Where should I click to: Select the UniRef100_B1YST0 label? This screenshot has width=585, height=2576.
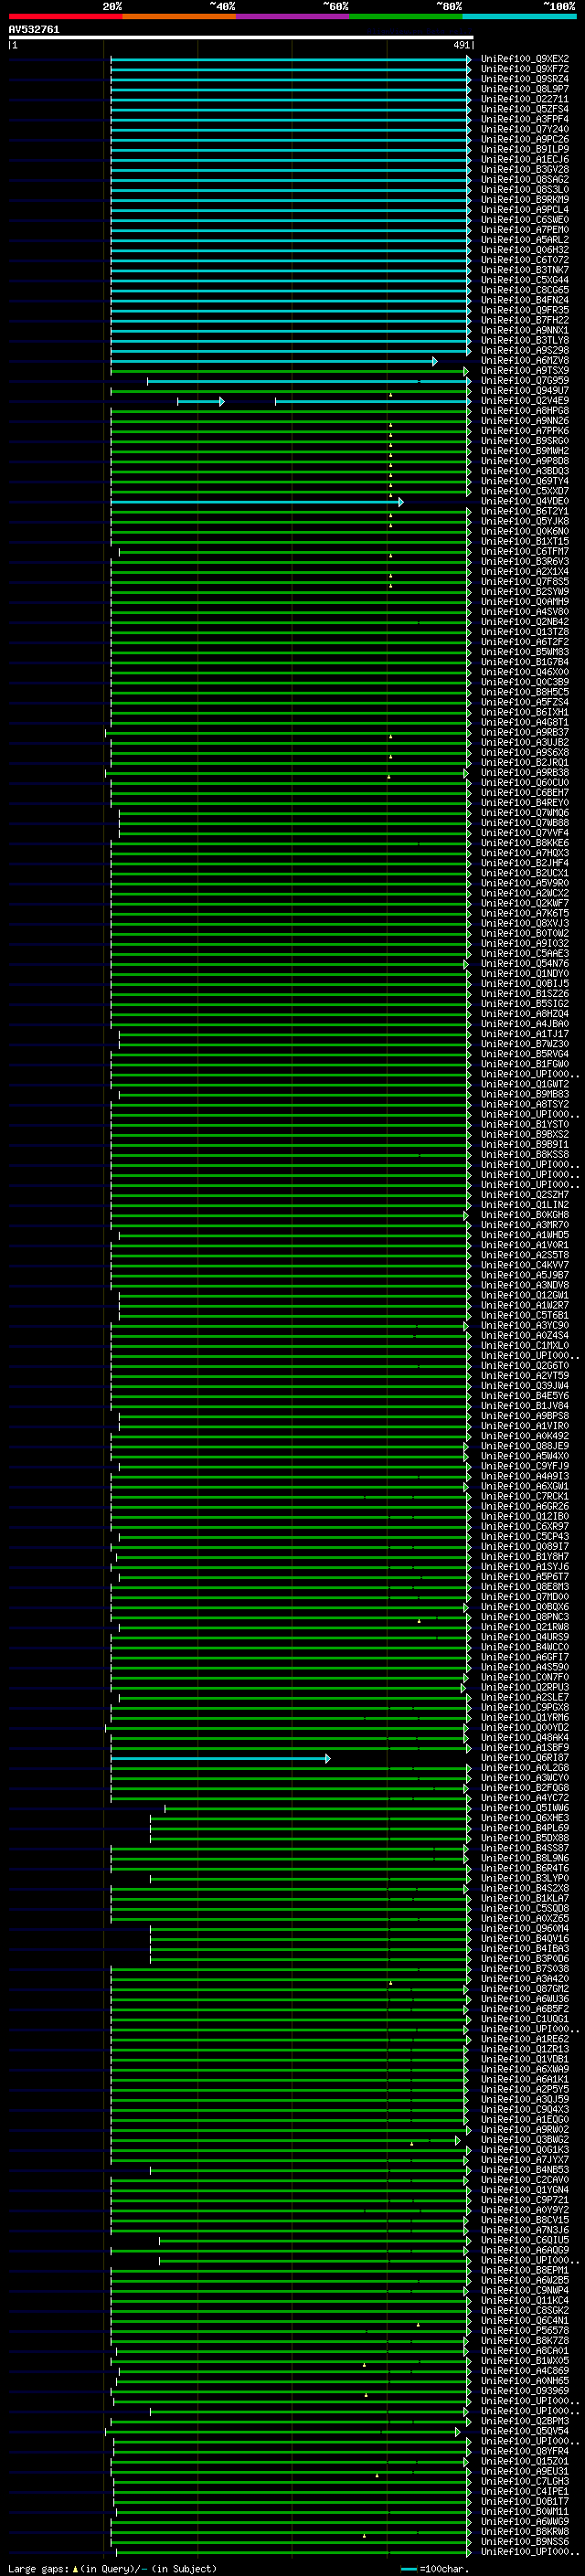click(524, 1124)
